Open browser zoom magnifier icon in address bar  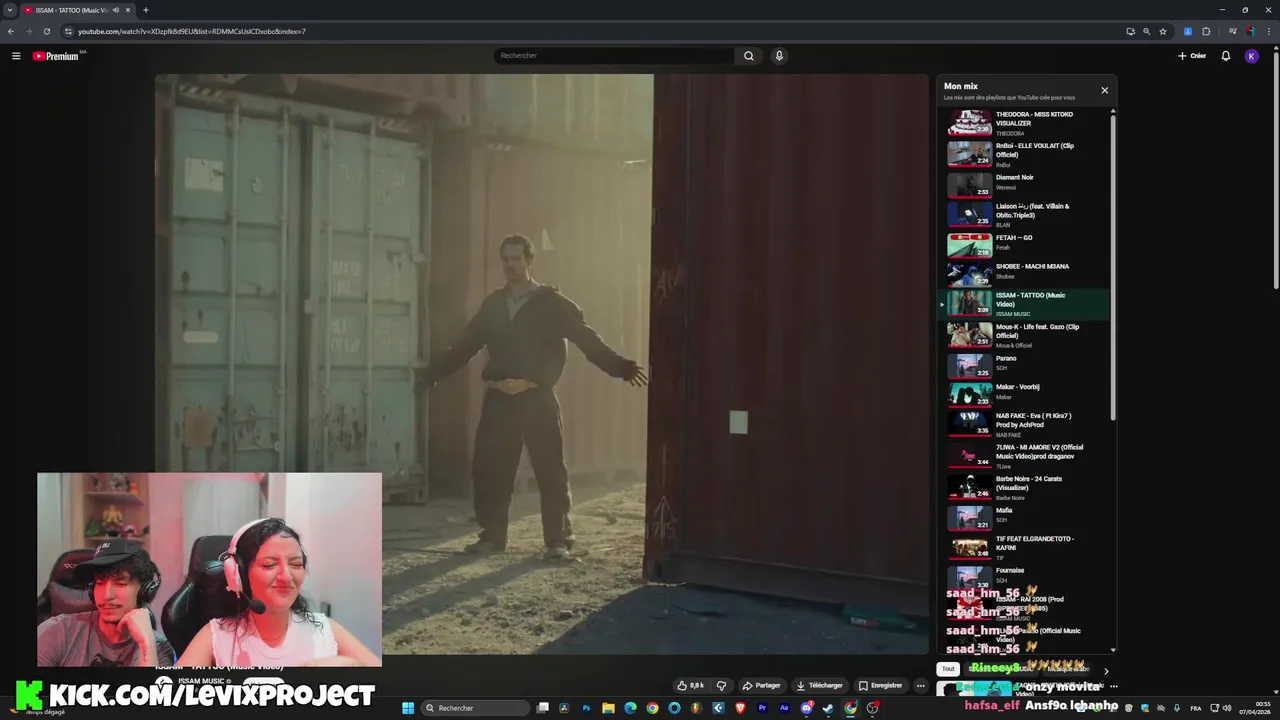click(x=1147, y=31)
